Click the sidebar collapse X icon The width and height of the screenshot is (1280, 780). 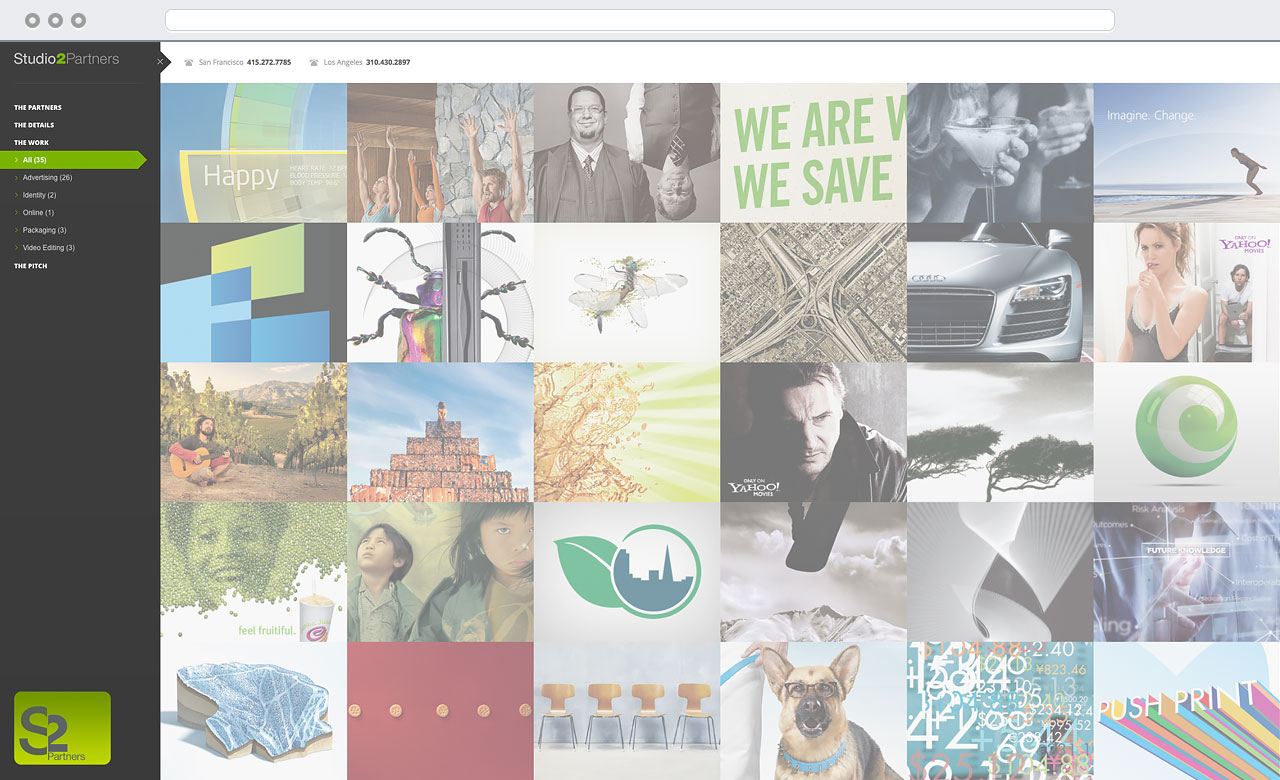click(x=160, y=62)
